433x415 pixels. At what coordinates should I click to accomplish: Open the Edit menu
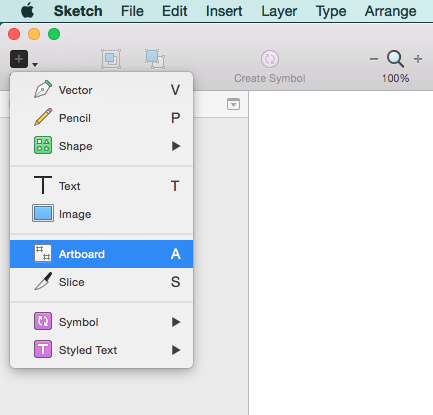174,11
